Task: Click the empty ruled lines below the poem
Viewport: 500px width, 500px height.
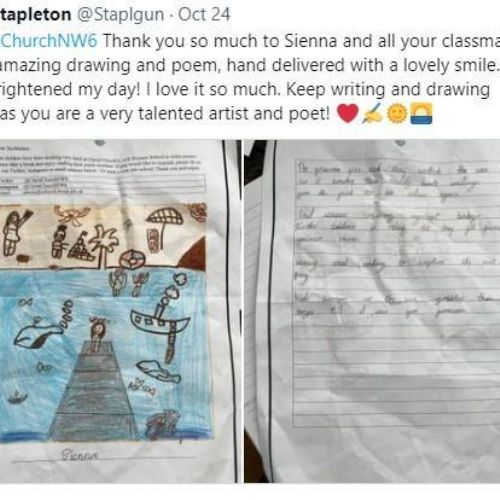Action: tap(396, 373)
